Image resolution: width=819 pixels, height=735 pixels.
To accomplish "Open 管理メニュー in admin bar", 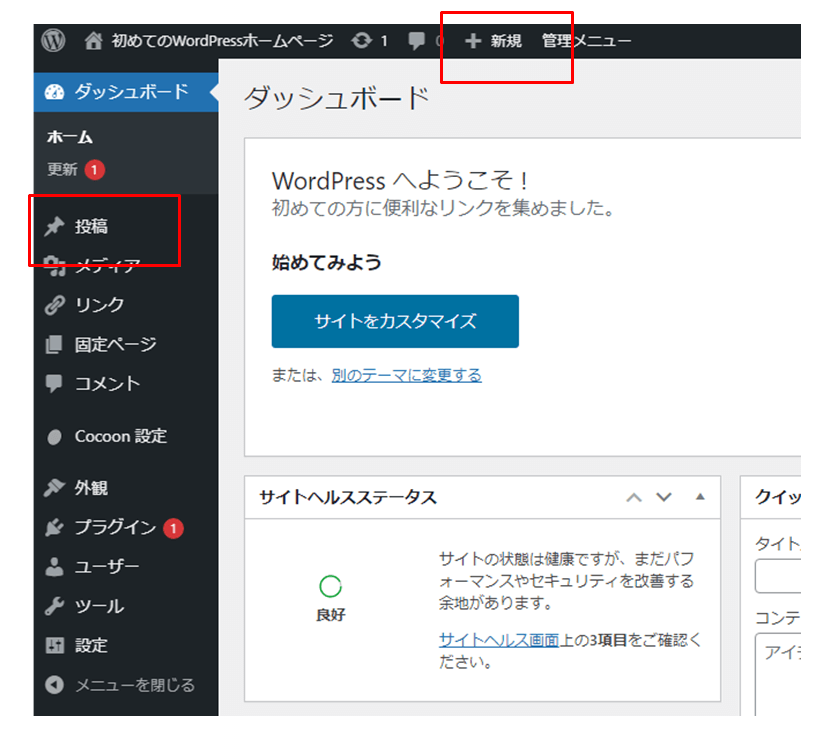I will click(587, 41).
